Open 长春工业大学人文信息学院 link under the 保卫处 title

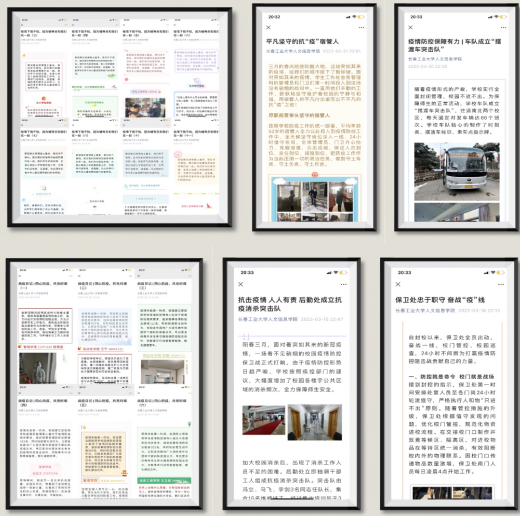click(425, 310)
